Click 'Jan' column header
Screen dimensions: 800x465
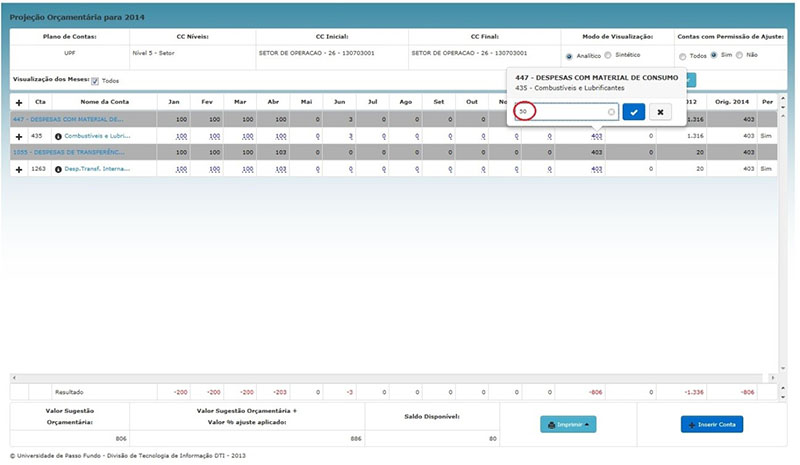click(173, 102)
